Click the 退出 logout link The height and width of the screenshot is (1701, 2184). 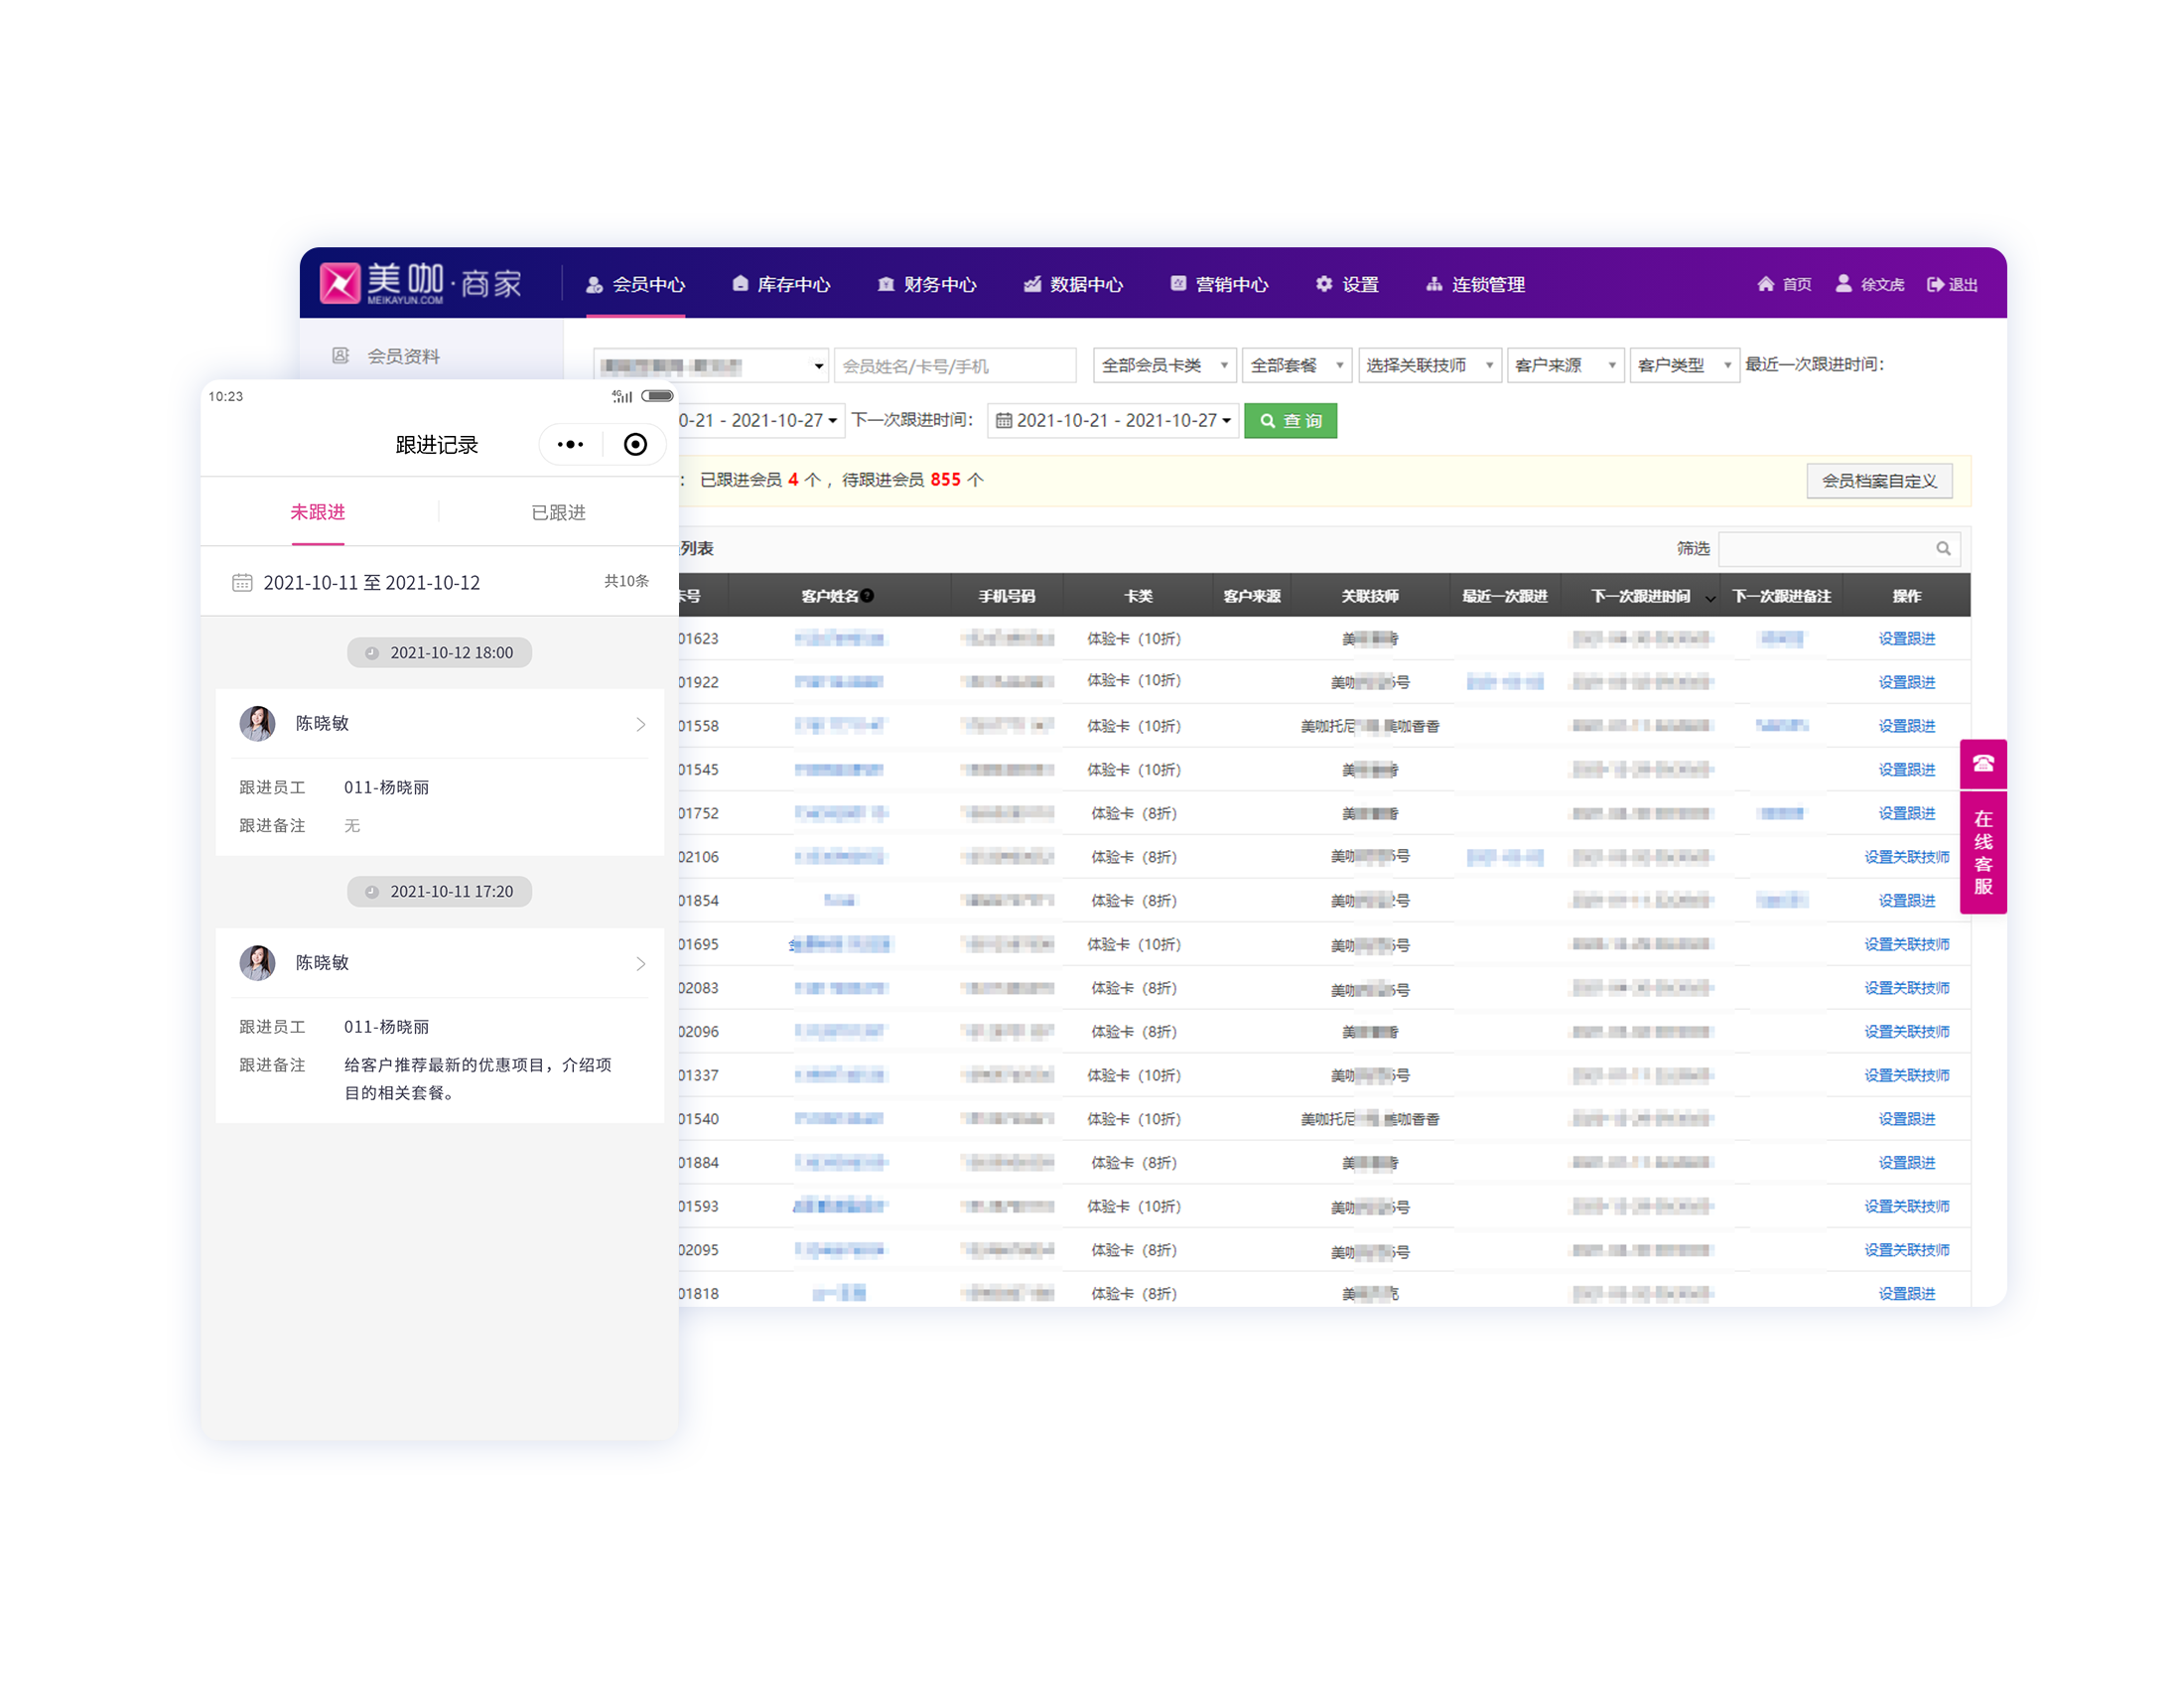(1952, 285)
